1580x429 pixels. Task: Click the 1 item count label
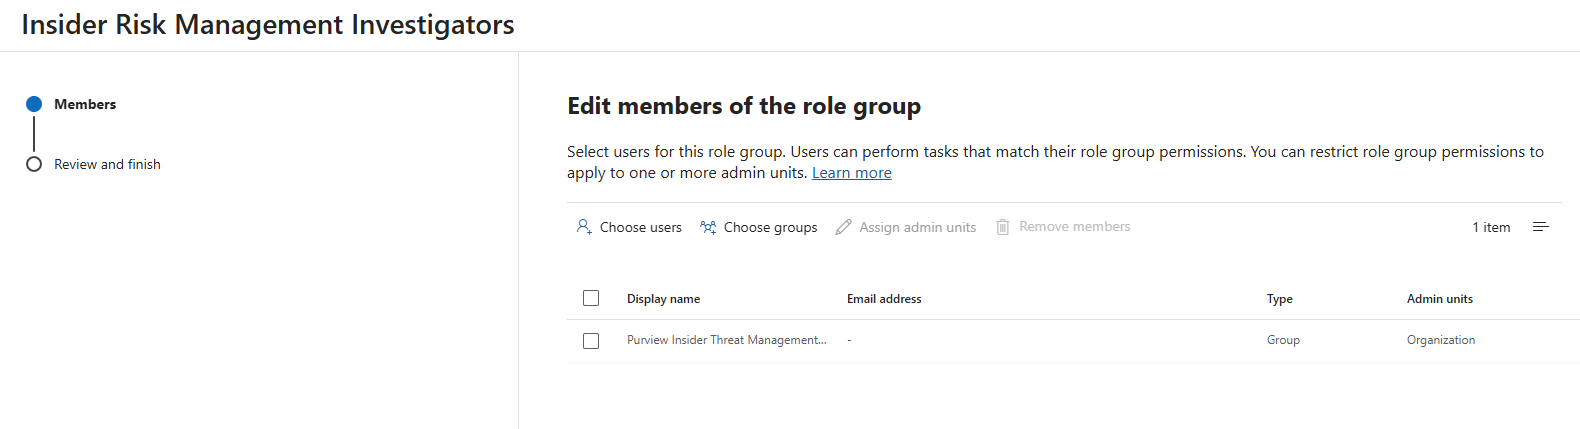[x=1490, y=227]
